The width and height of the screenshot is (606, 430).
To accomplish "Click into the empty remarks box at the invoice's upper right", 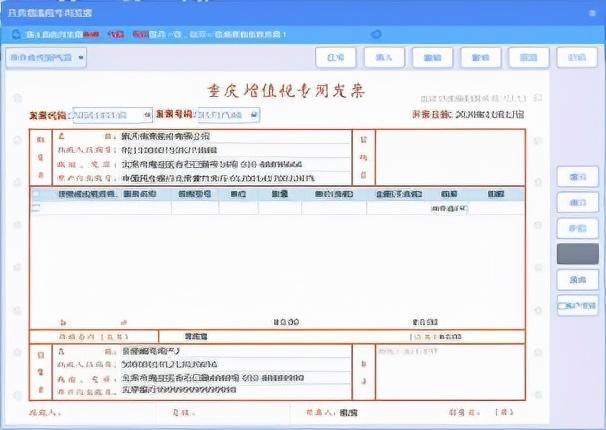I will point(450,158).
